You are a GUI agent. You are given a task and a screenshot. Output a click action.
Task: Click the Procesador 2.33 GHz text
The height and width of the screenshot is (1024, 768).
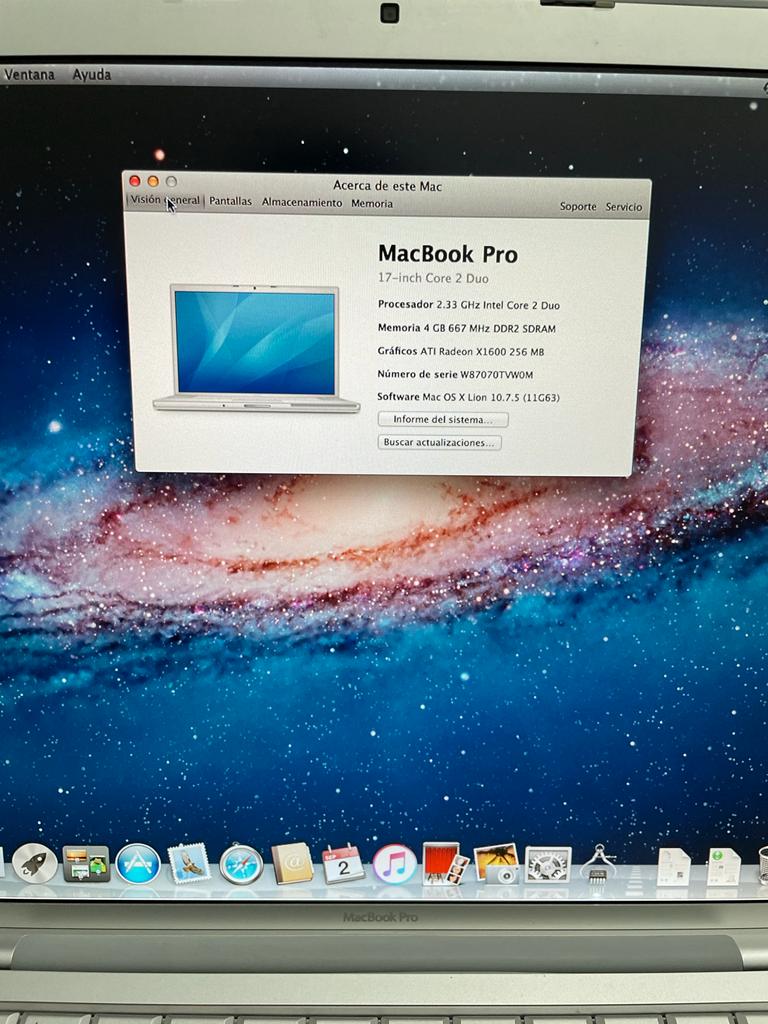(x=468, y=305)
